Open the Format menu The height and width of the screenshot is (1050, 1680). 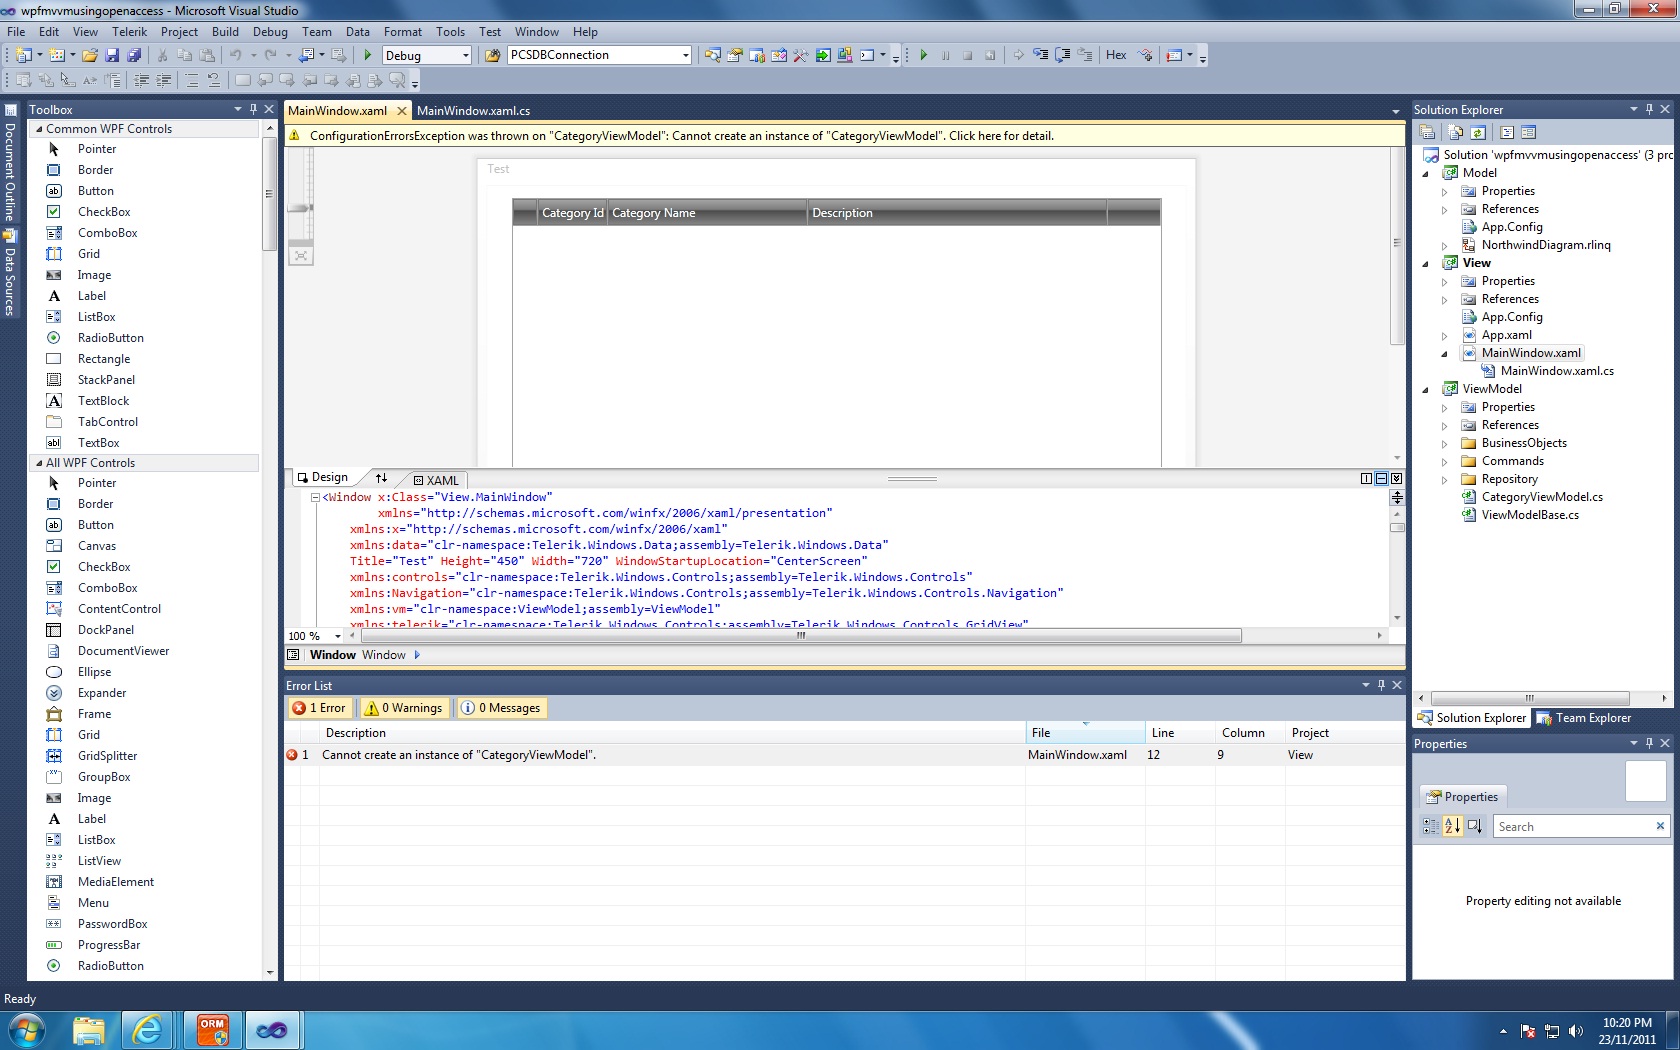pyautogui.click(x=403, y=32)
